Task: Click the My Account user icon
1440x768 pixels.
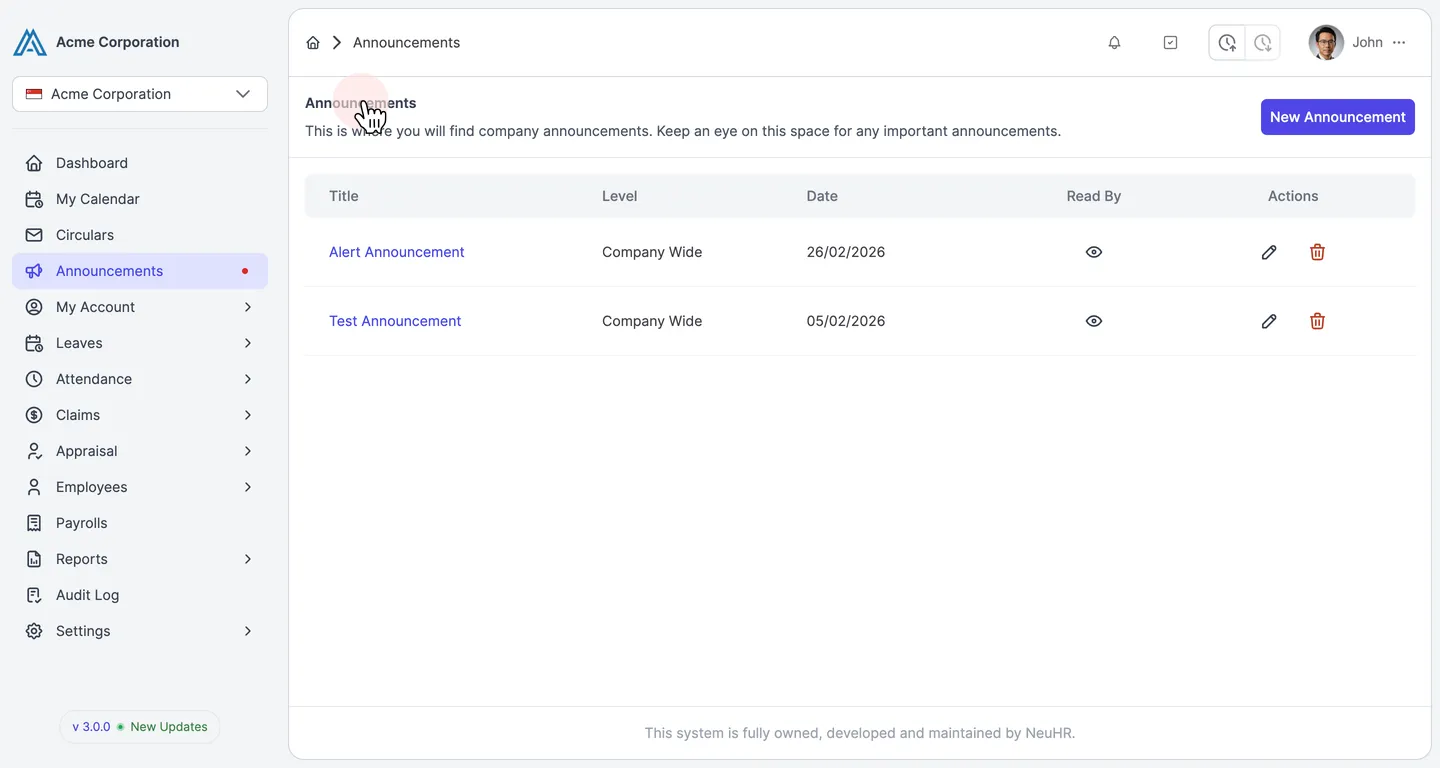Action: (x=34, y=307)
